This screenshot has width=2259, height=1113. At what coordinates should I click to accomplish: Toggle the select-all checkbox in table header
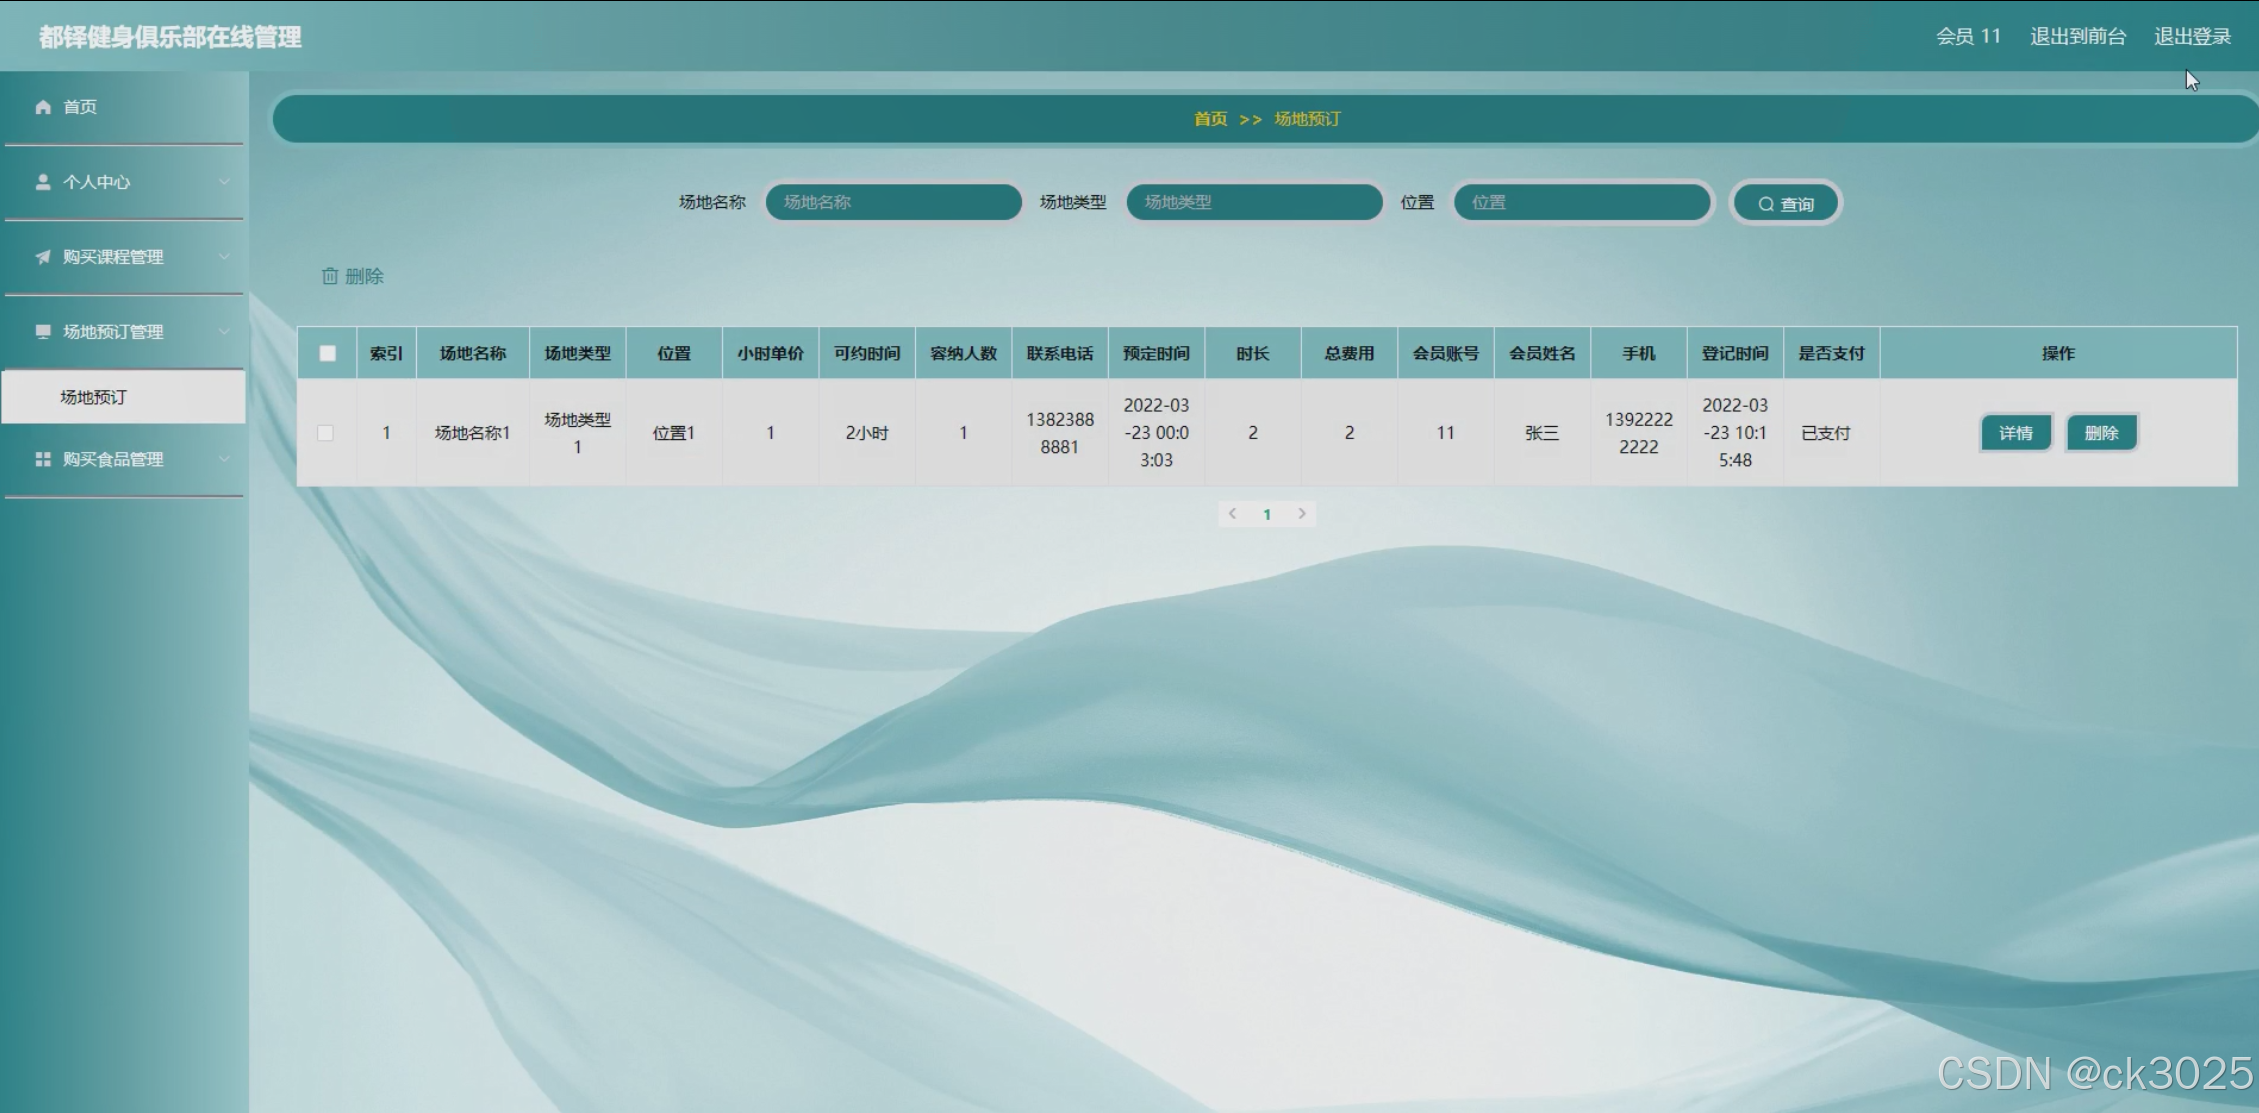(x=327, y=353)
